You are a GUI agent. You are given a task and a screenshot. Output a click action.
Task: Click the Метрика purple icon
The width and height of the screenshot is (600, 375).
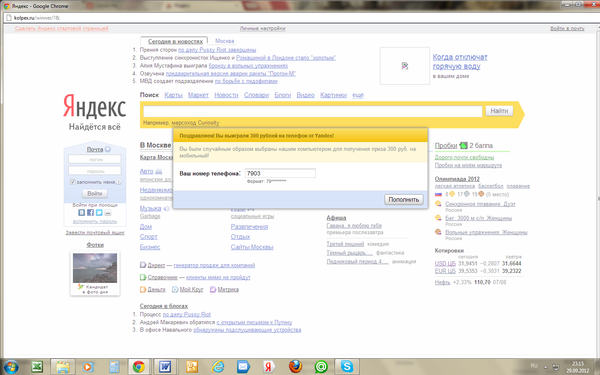coord(213,289)
